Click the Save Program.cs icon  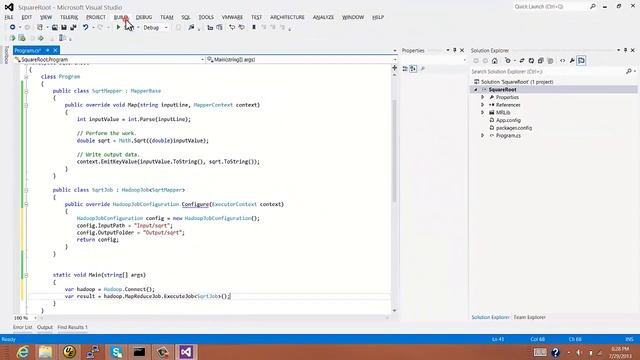(64, 27)
